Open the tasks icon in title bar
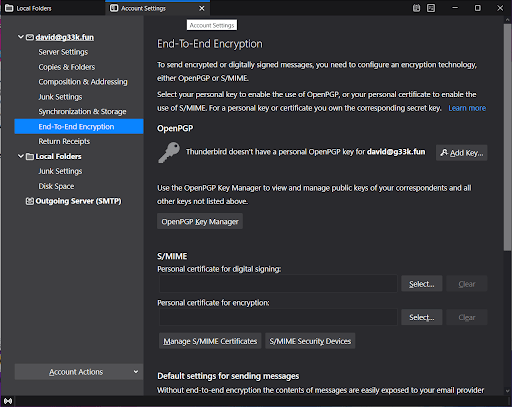The height and width of the screenshot is (407, 512). [431, 8]
